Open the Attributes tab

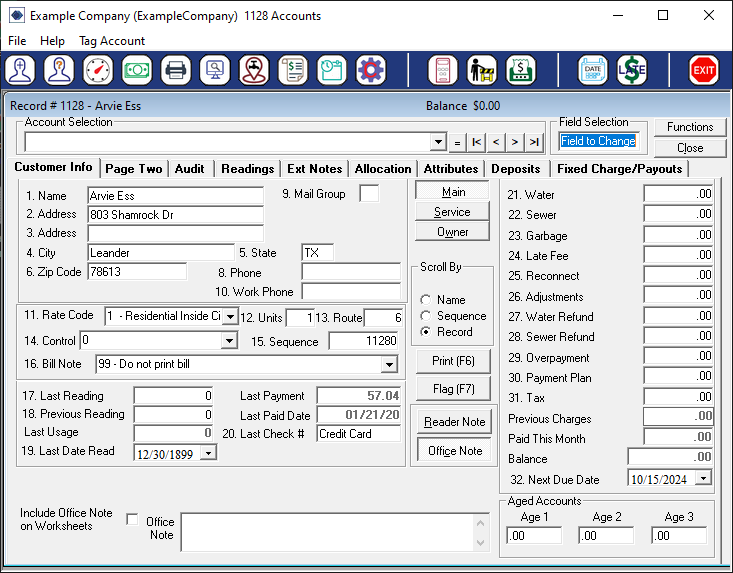[x=451, y=169]
